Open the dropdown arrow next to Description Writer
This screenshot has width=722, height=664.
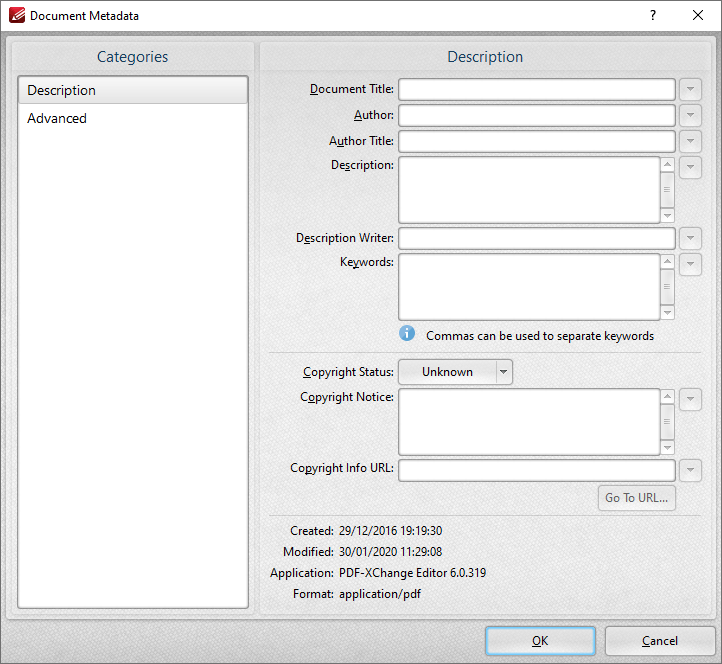tap(690, 239)
